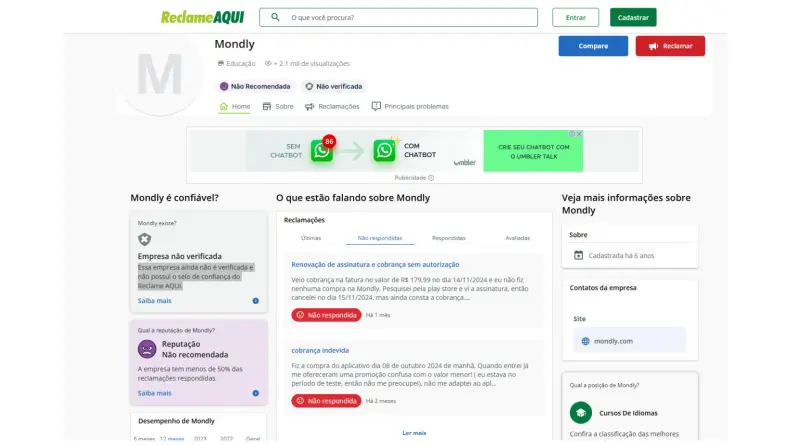
Task: Open the mondly.com site link
Action: 629,341
